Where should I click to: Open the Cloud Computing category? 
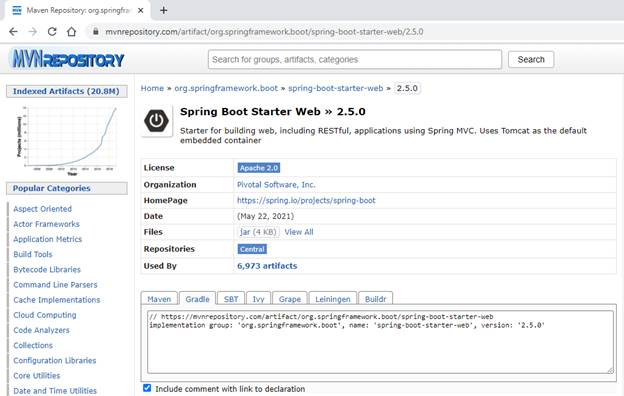pyautogui.click(x=45, y=315)
